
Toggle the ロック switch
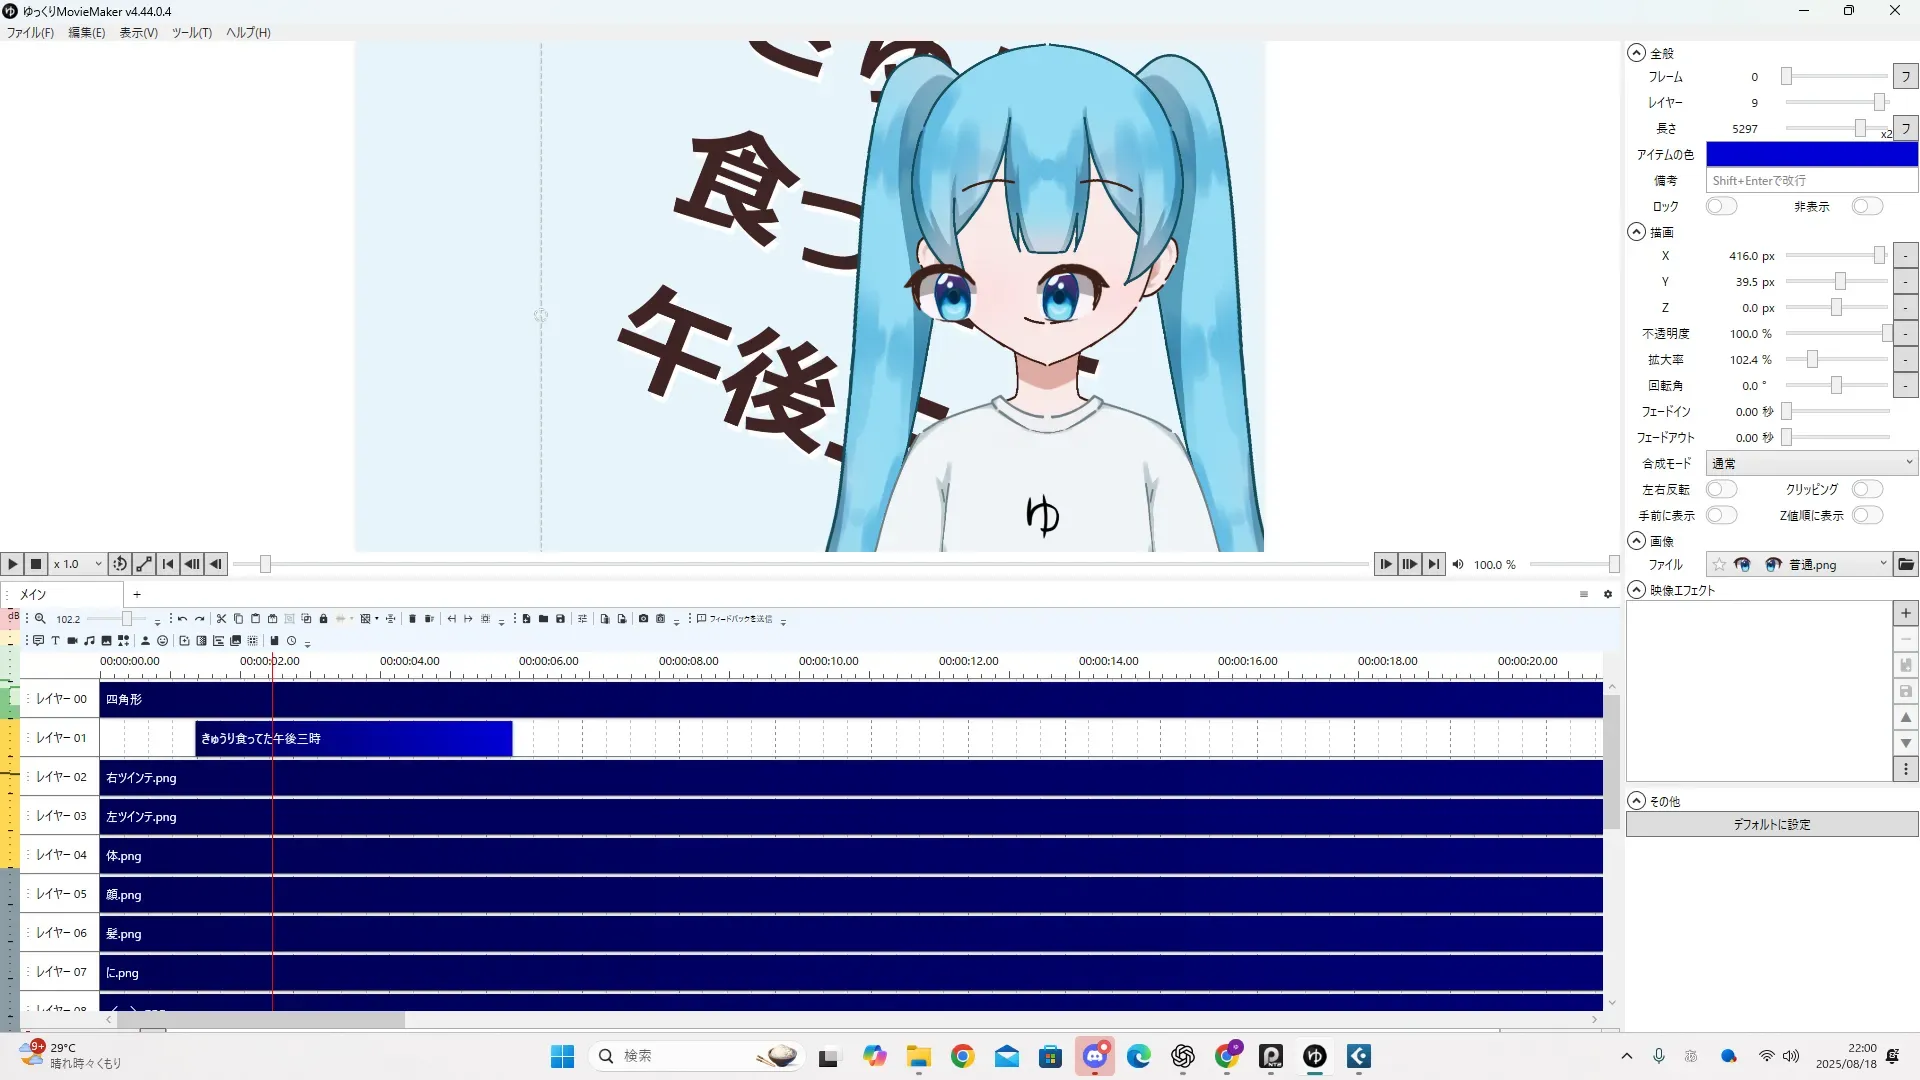pos(1721,206)
